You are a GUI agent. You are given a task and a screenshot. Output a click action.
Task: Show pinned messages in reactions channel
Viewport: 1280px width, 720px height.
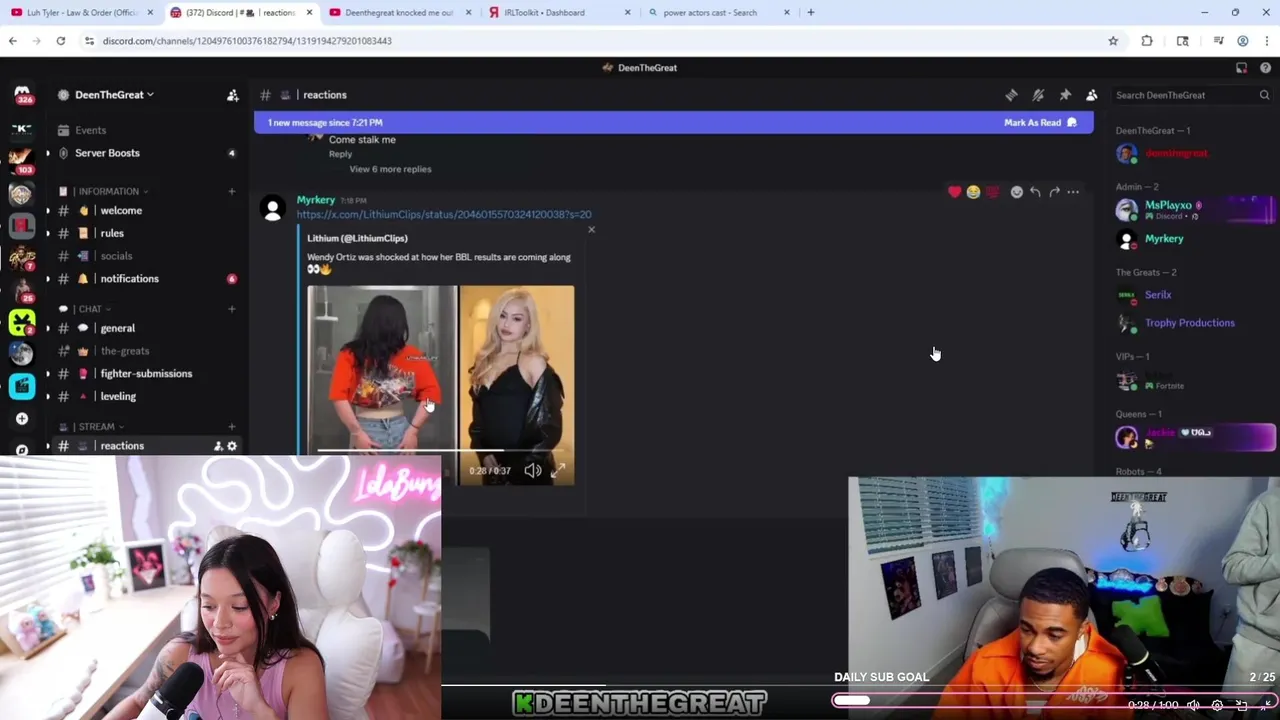tap(1065, 95)
